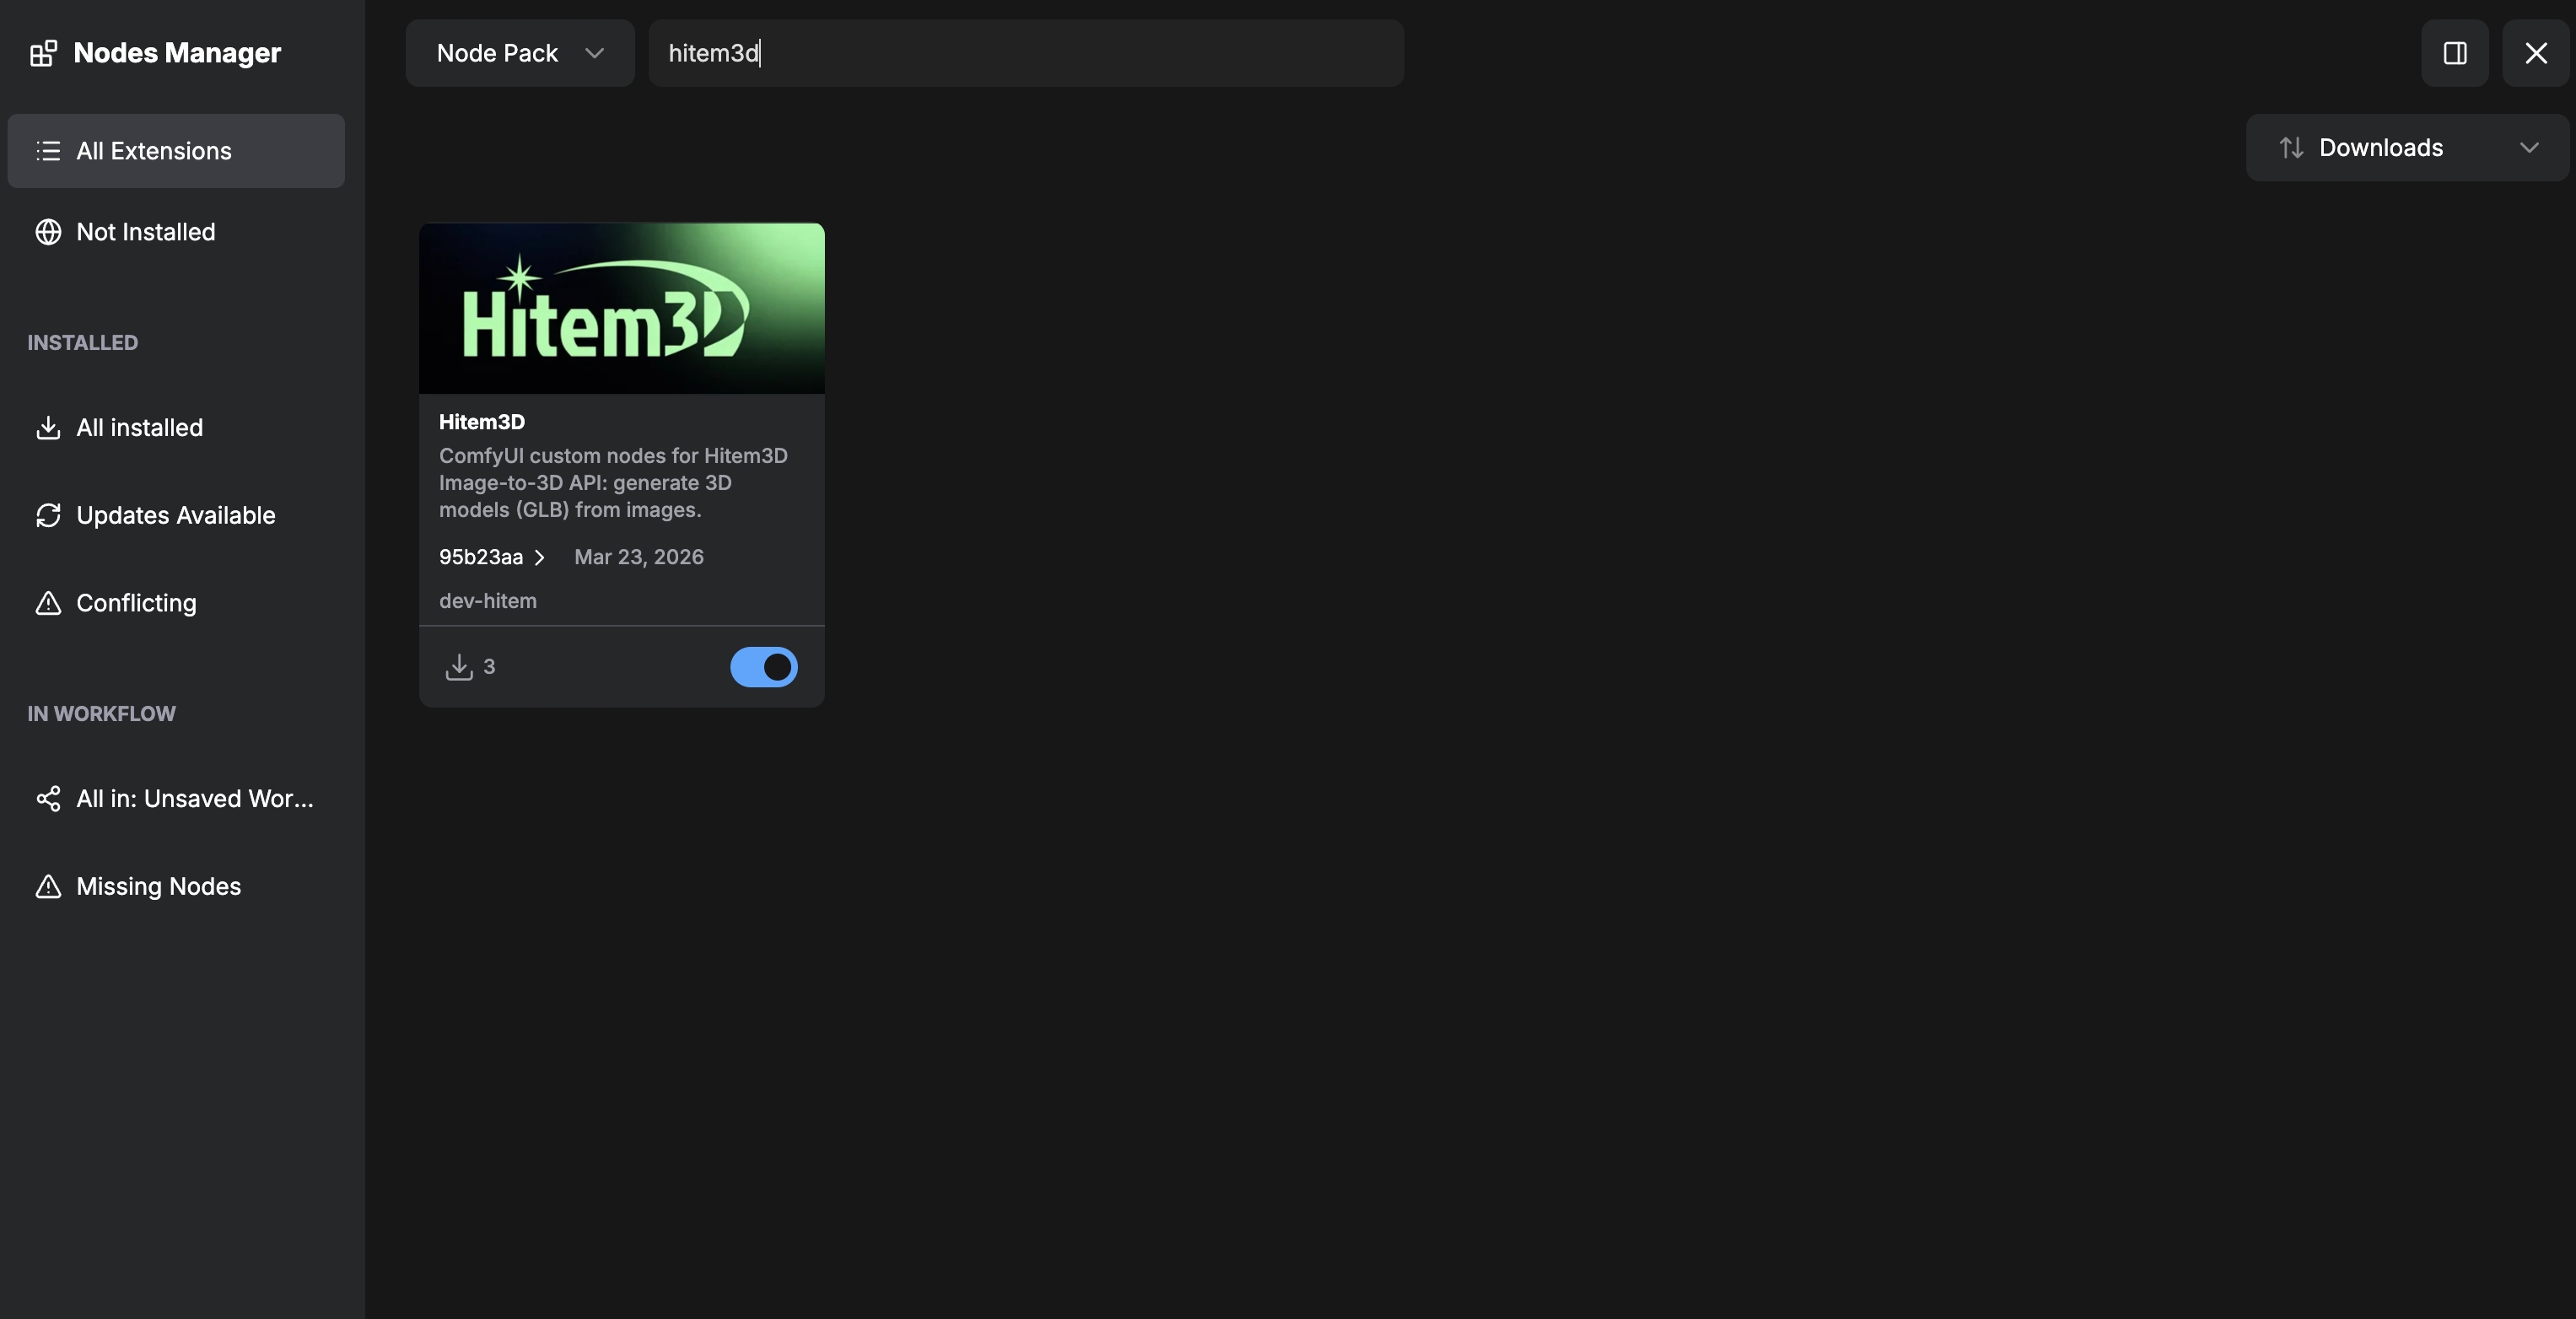Click the Updates Available refresh icon
Image resolution: width=2576 pixels, height=1319 pixels.
(49, 516)
